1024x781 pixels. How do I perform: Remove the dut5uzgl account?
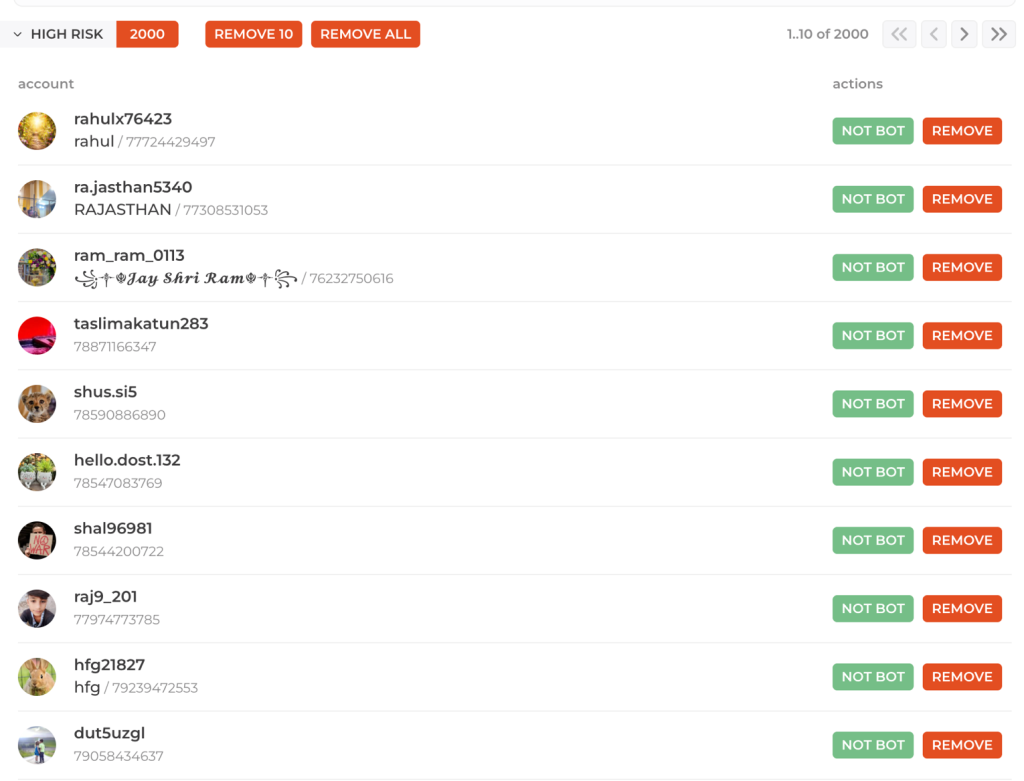(x=961, y=744)
